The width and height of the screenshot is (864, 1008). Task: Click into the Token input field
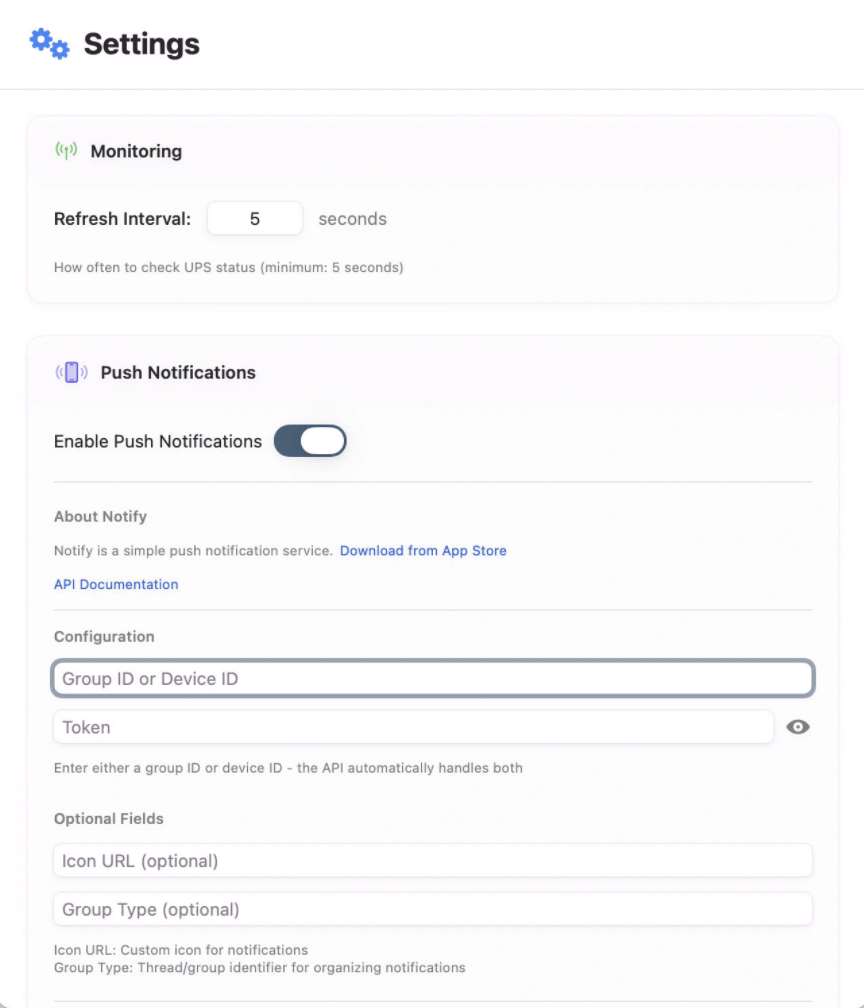click(413, 727)
